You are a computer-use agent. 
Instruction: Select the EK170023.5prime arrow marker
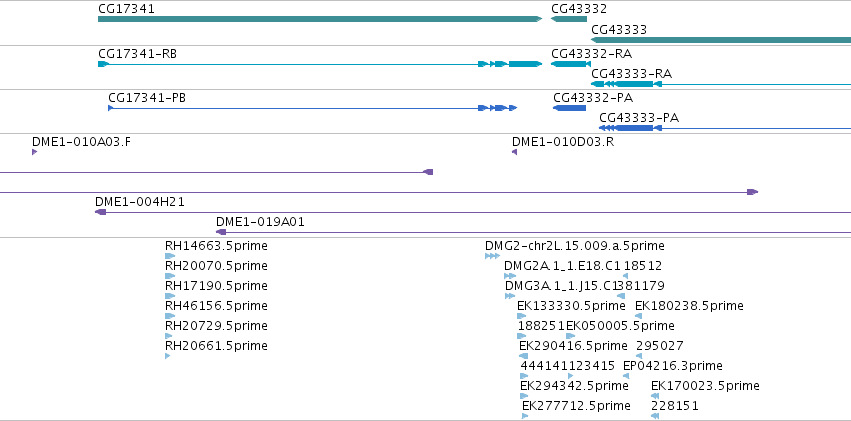tap(655, 396)
